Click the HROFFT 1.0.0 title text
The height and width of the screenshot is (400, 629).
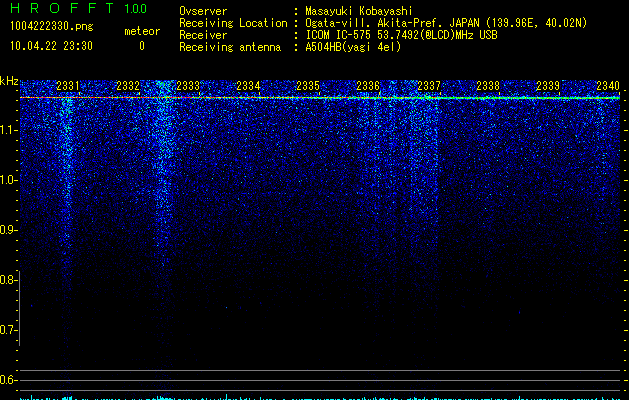click(78, 8)
